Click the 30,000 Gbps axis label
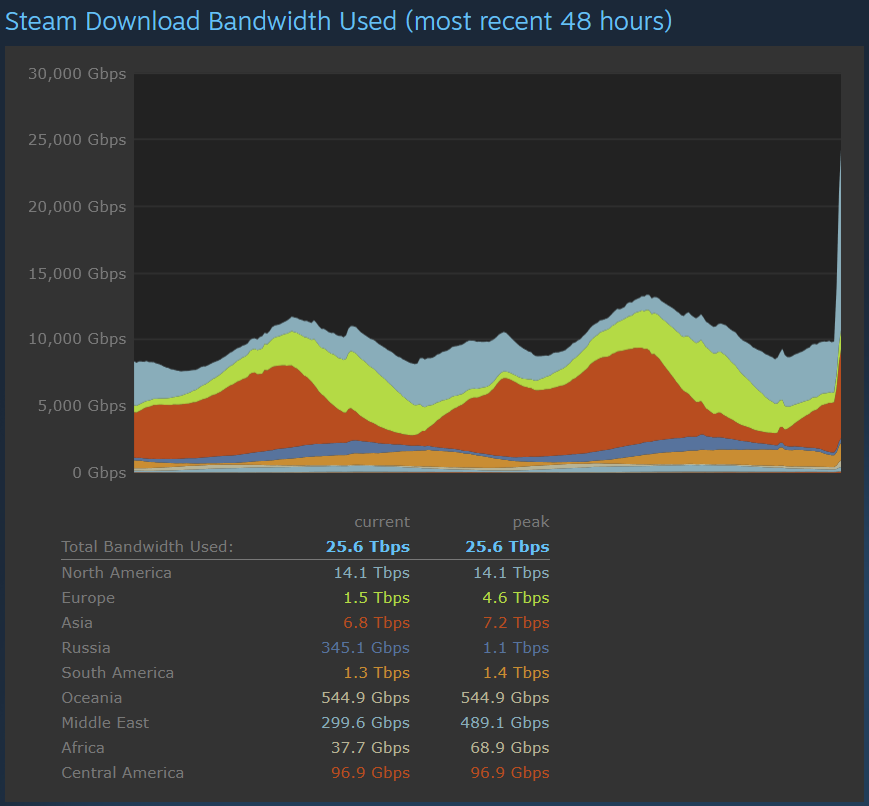Screen dimensions: 869x806 coord(77,74)
